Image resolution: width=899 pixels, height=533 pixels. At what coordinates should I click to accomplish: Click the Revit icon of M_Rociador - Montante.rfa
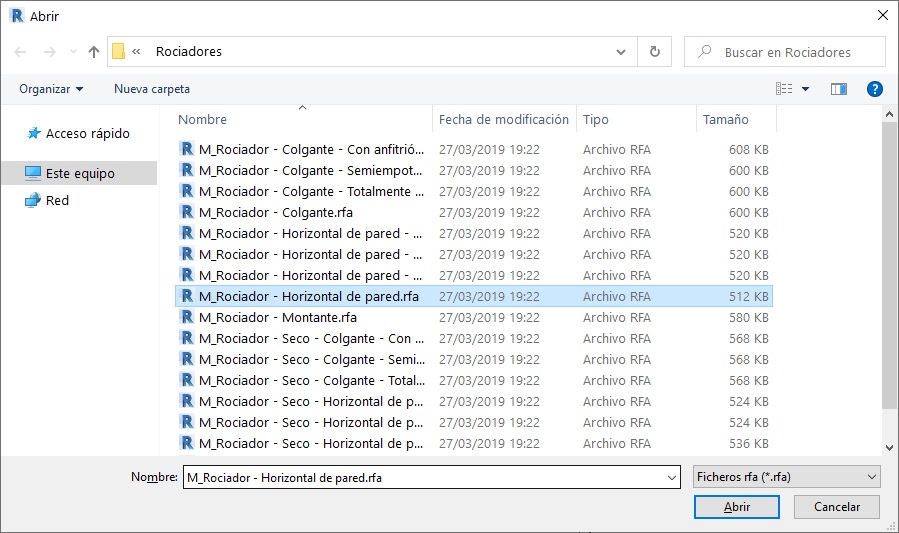(186, 317)
